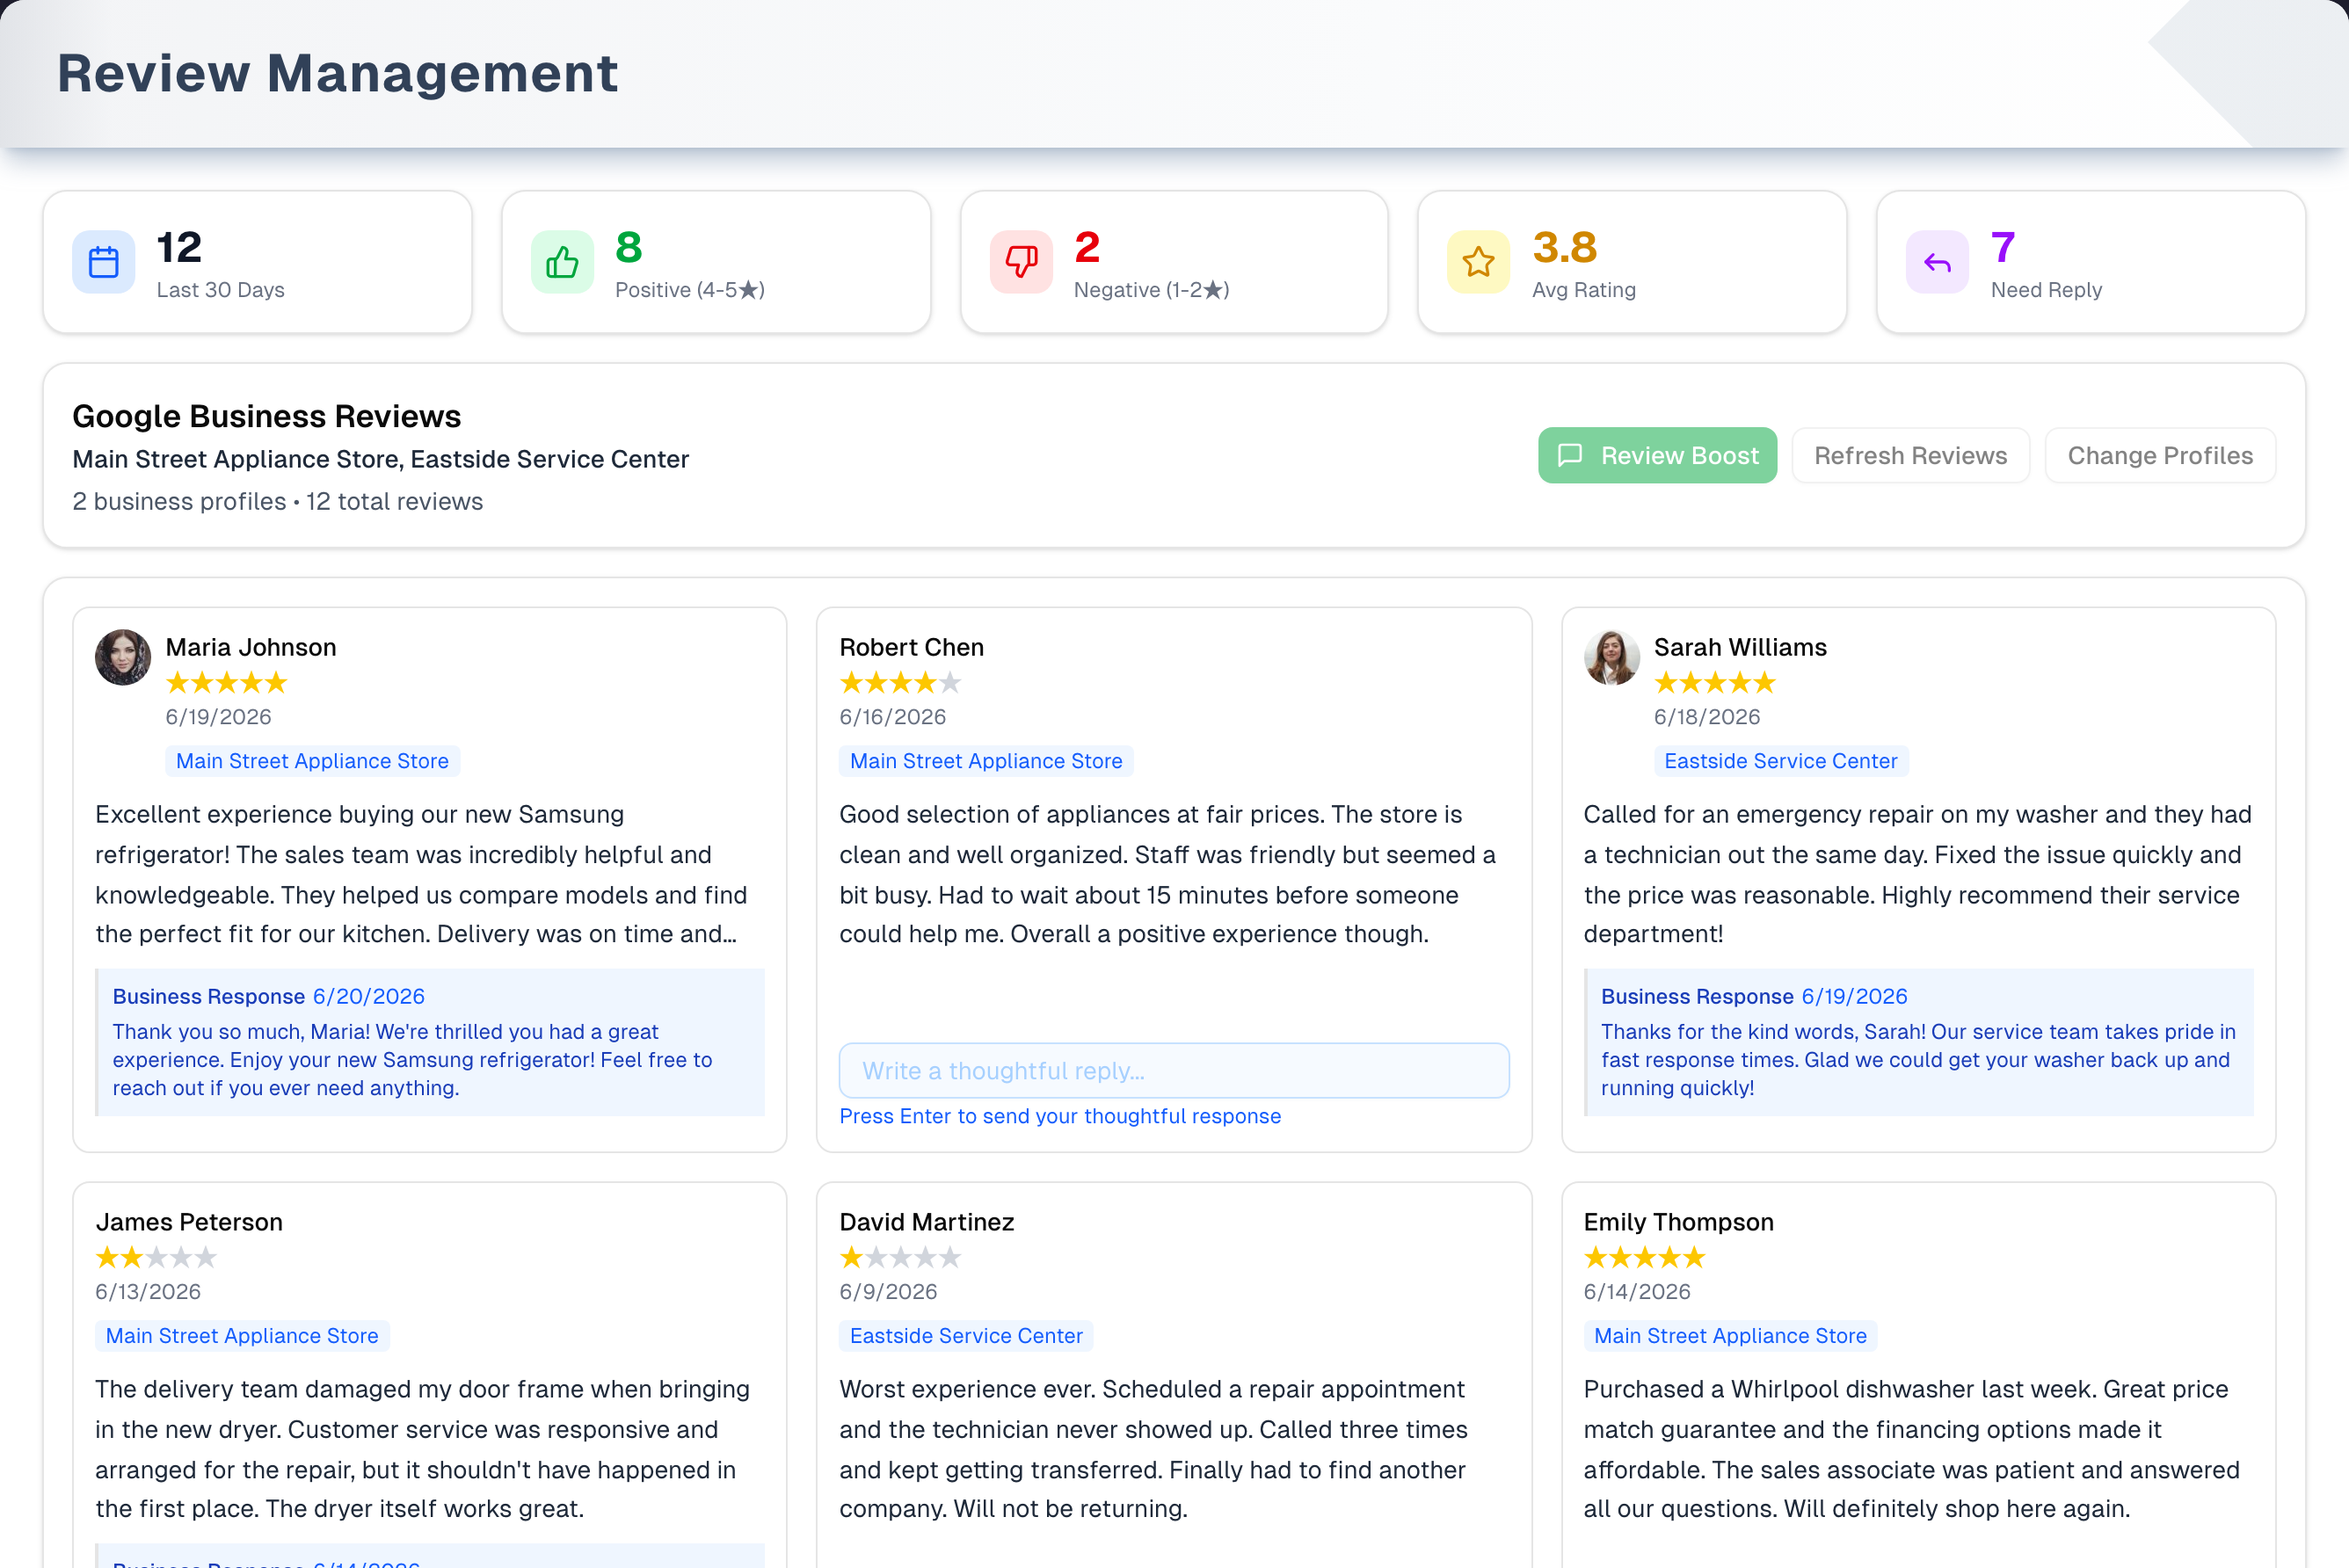Click David Martinez's 'Worst experience ever' review text
This screenshot has width=2349, height=1568.
(1153, 1449)
